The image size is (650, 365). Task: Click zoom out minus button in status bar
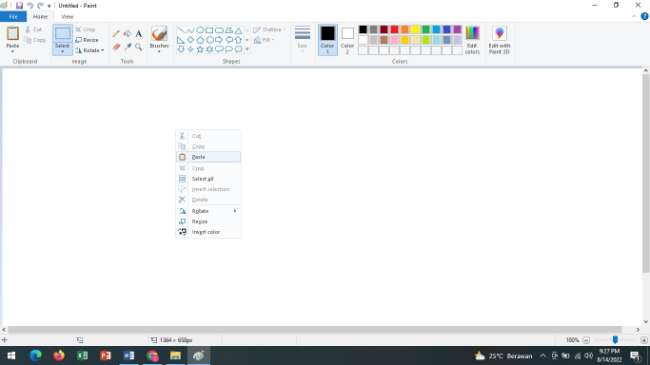tap(586, 340)
